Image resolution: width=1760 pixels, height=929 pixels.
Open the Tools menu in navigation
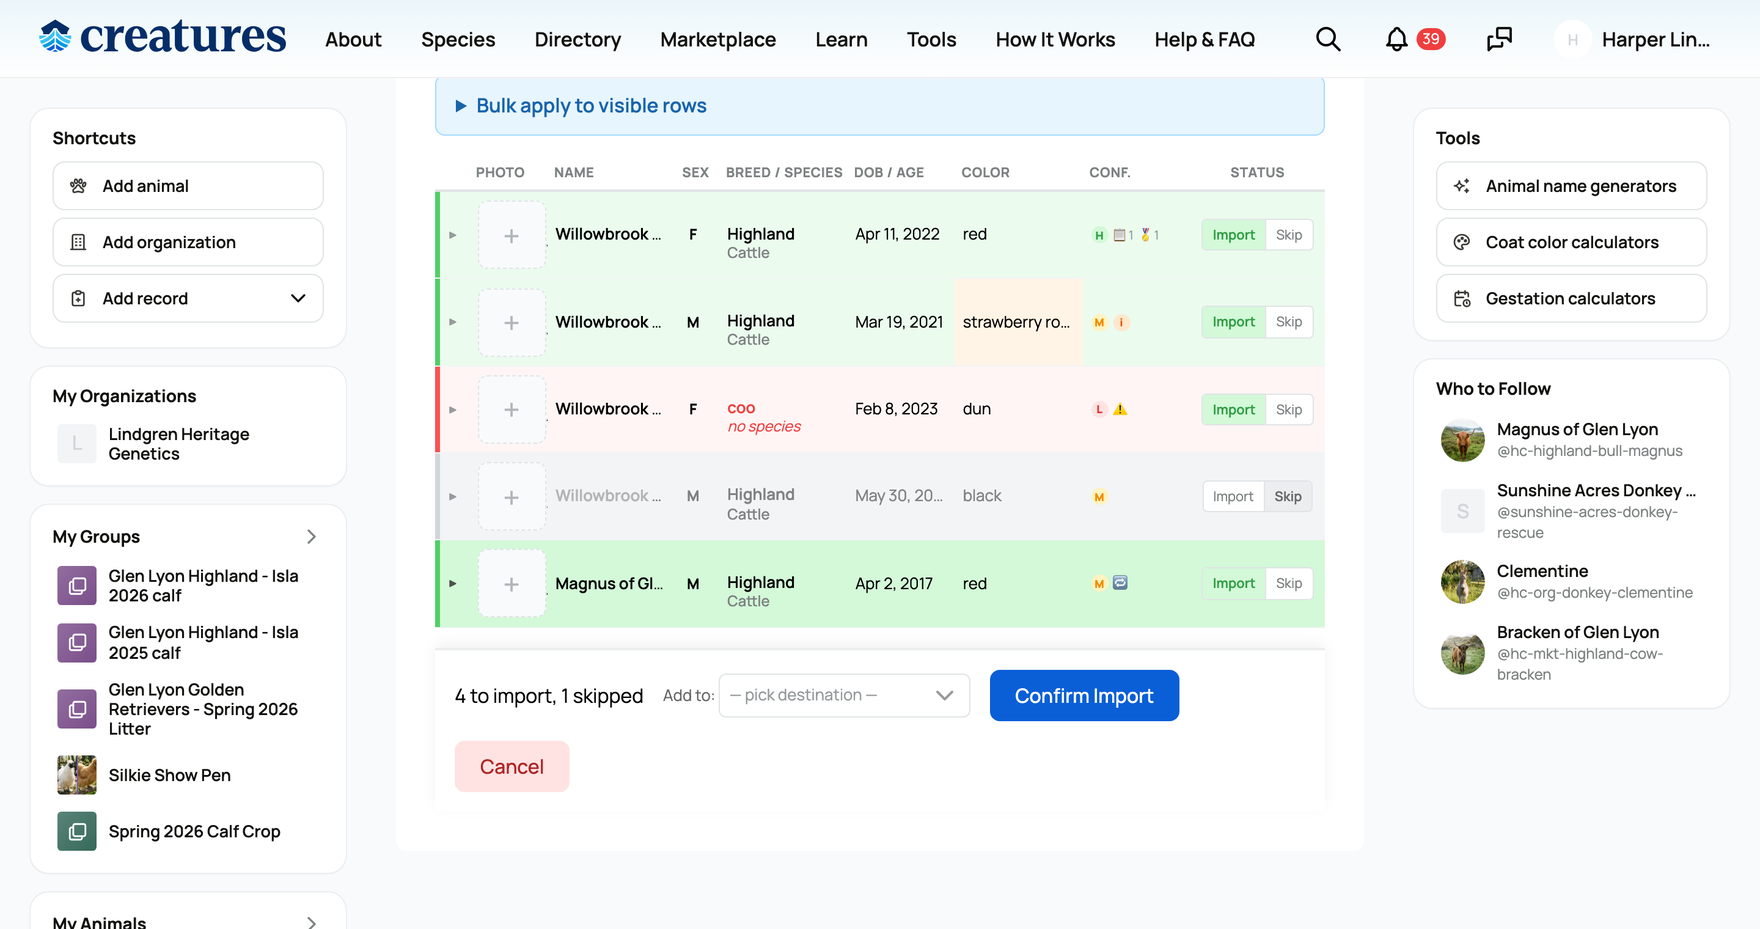click(931, 40)
